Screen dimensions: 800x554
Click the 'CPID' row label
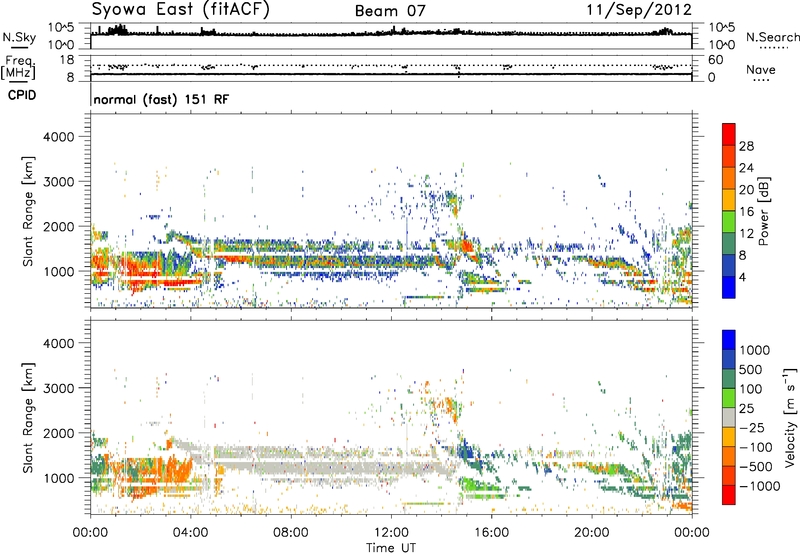(22, 95)
